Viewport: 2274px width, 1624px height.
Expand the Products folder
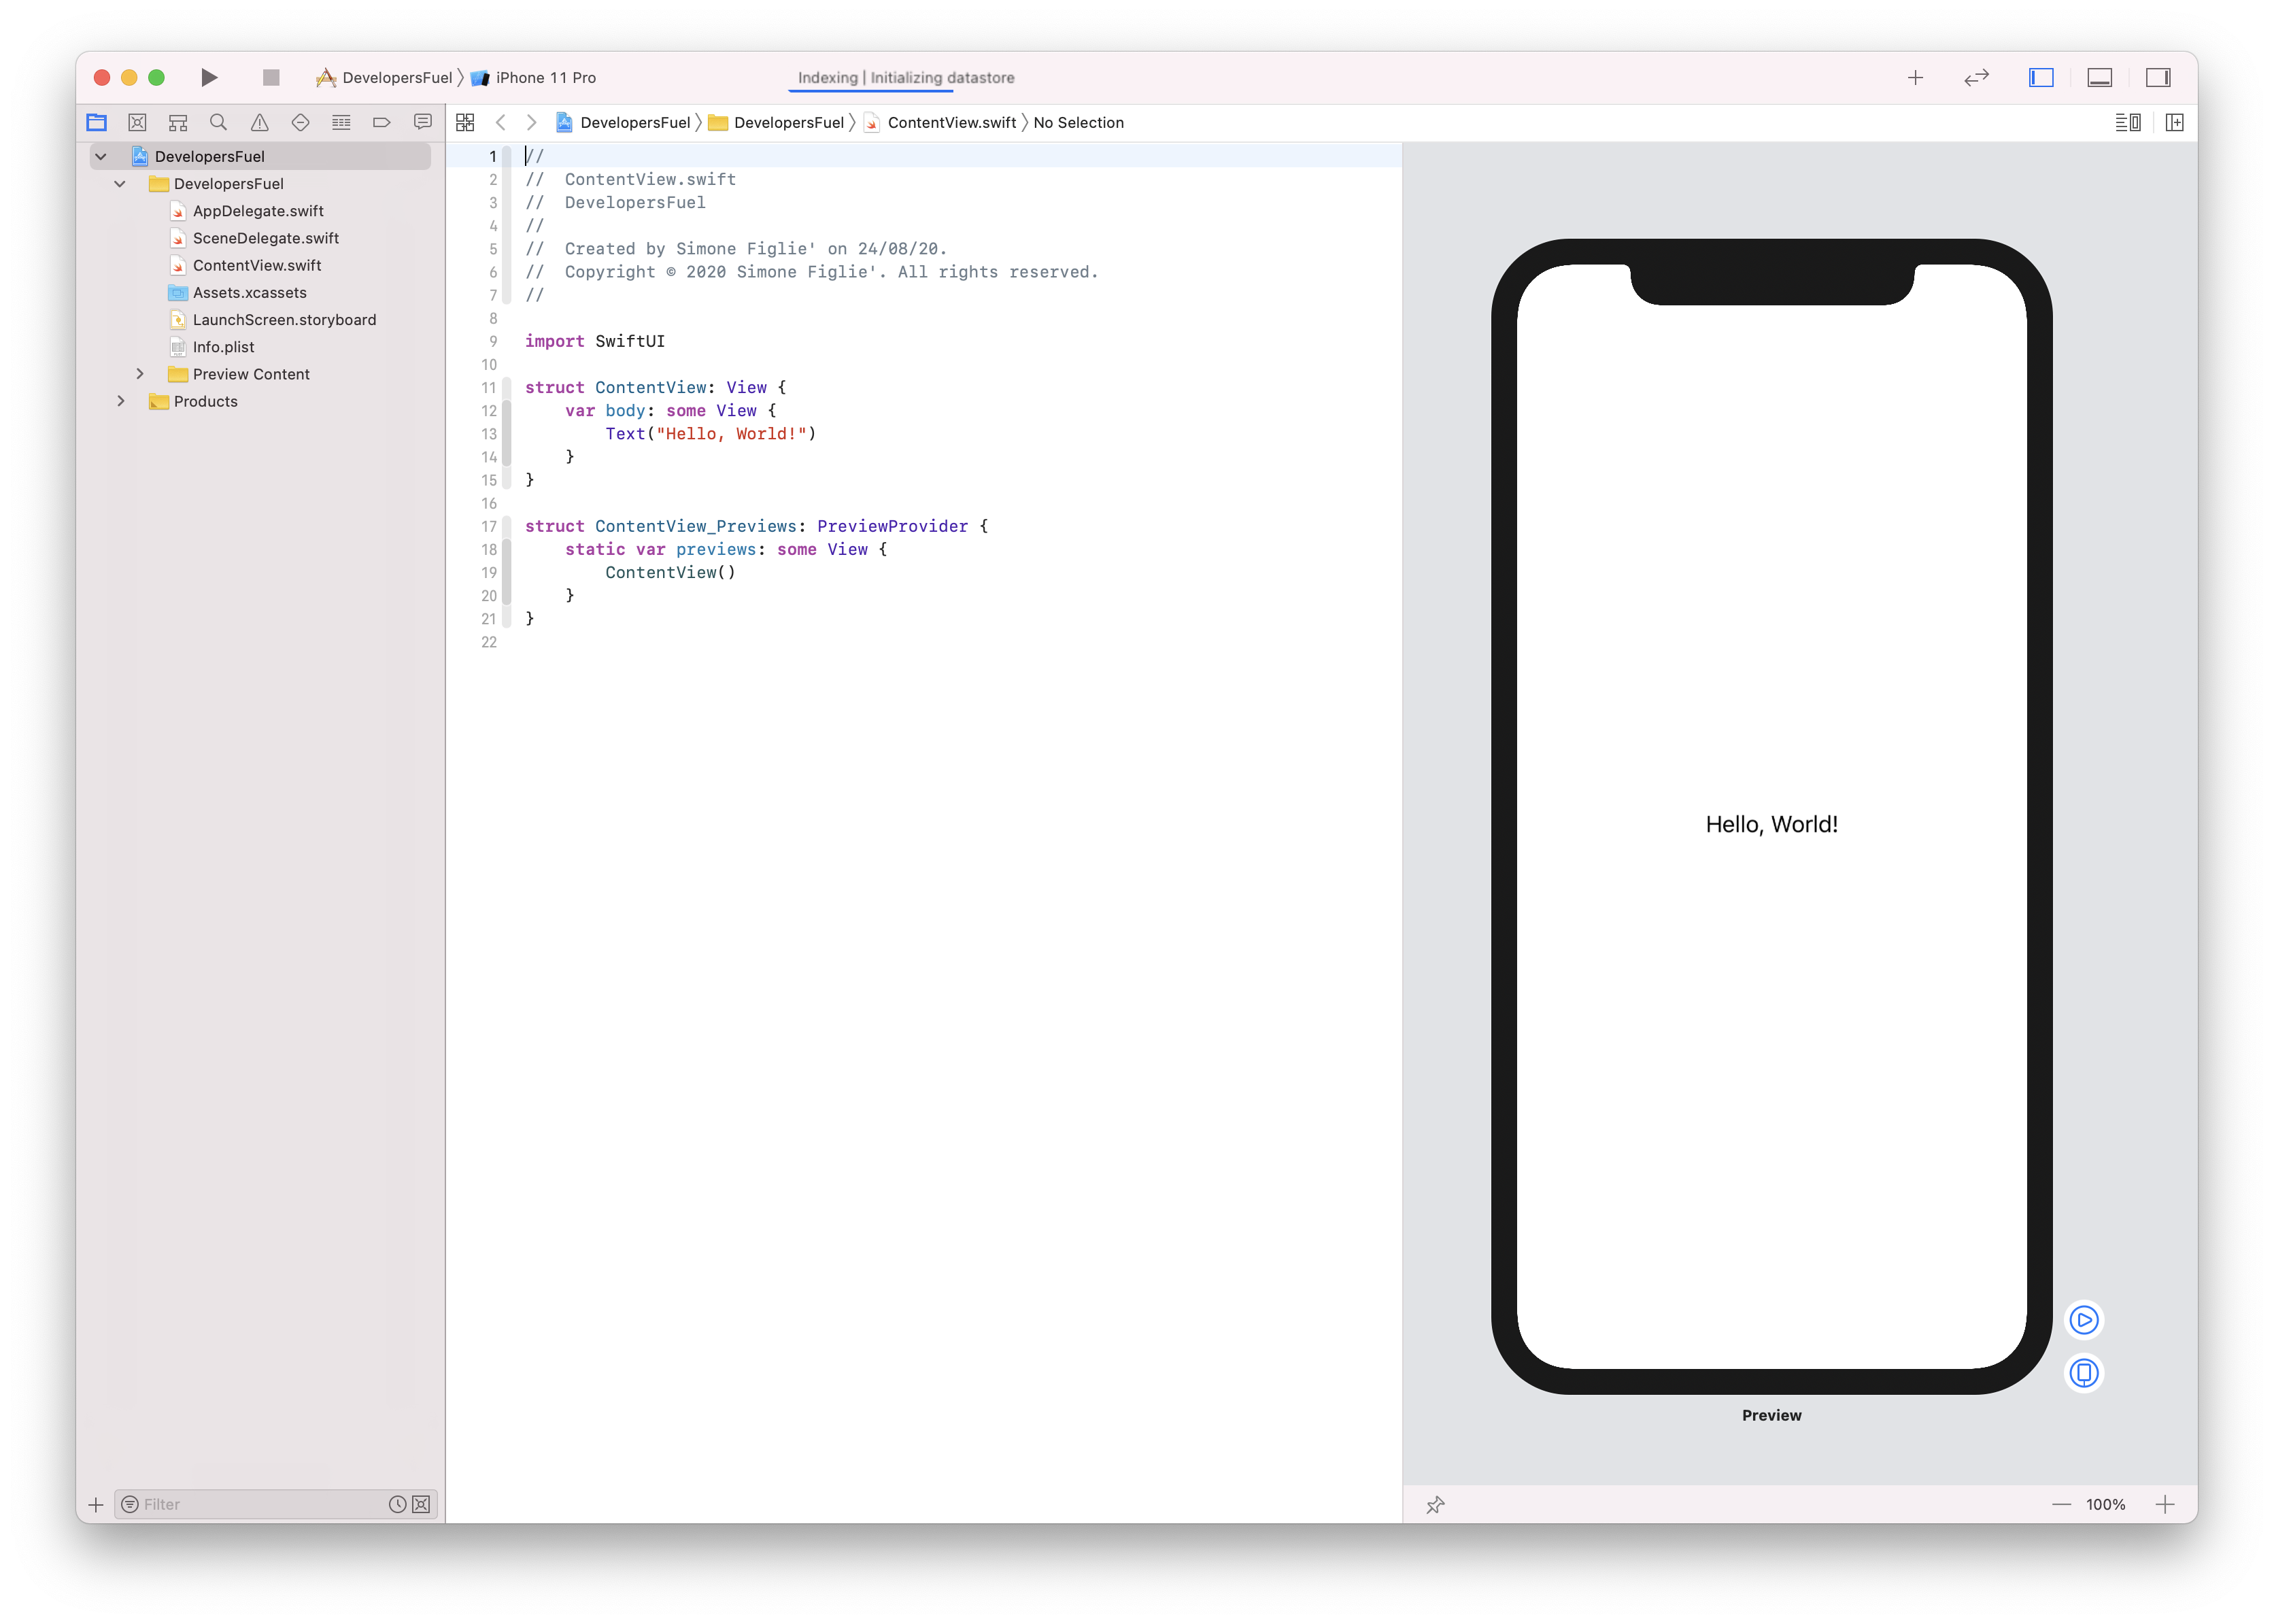(x=121, y=401)
